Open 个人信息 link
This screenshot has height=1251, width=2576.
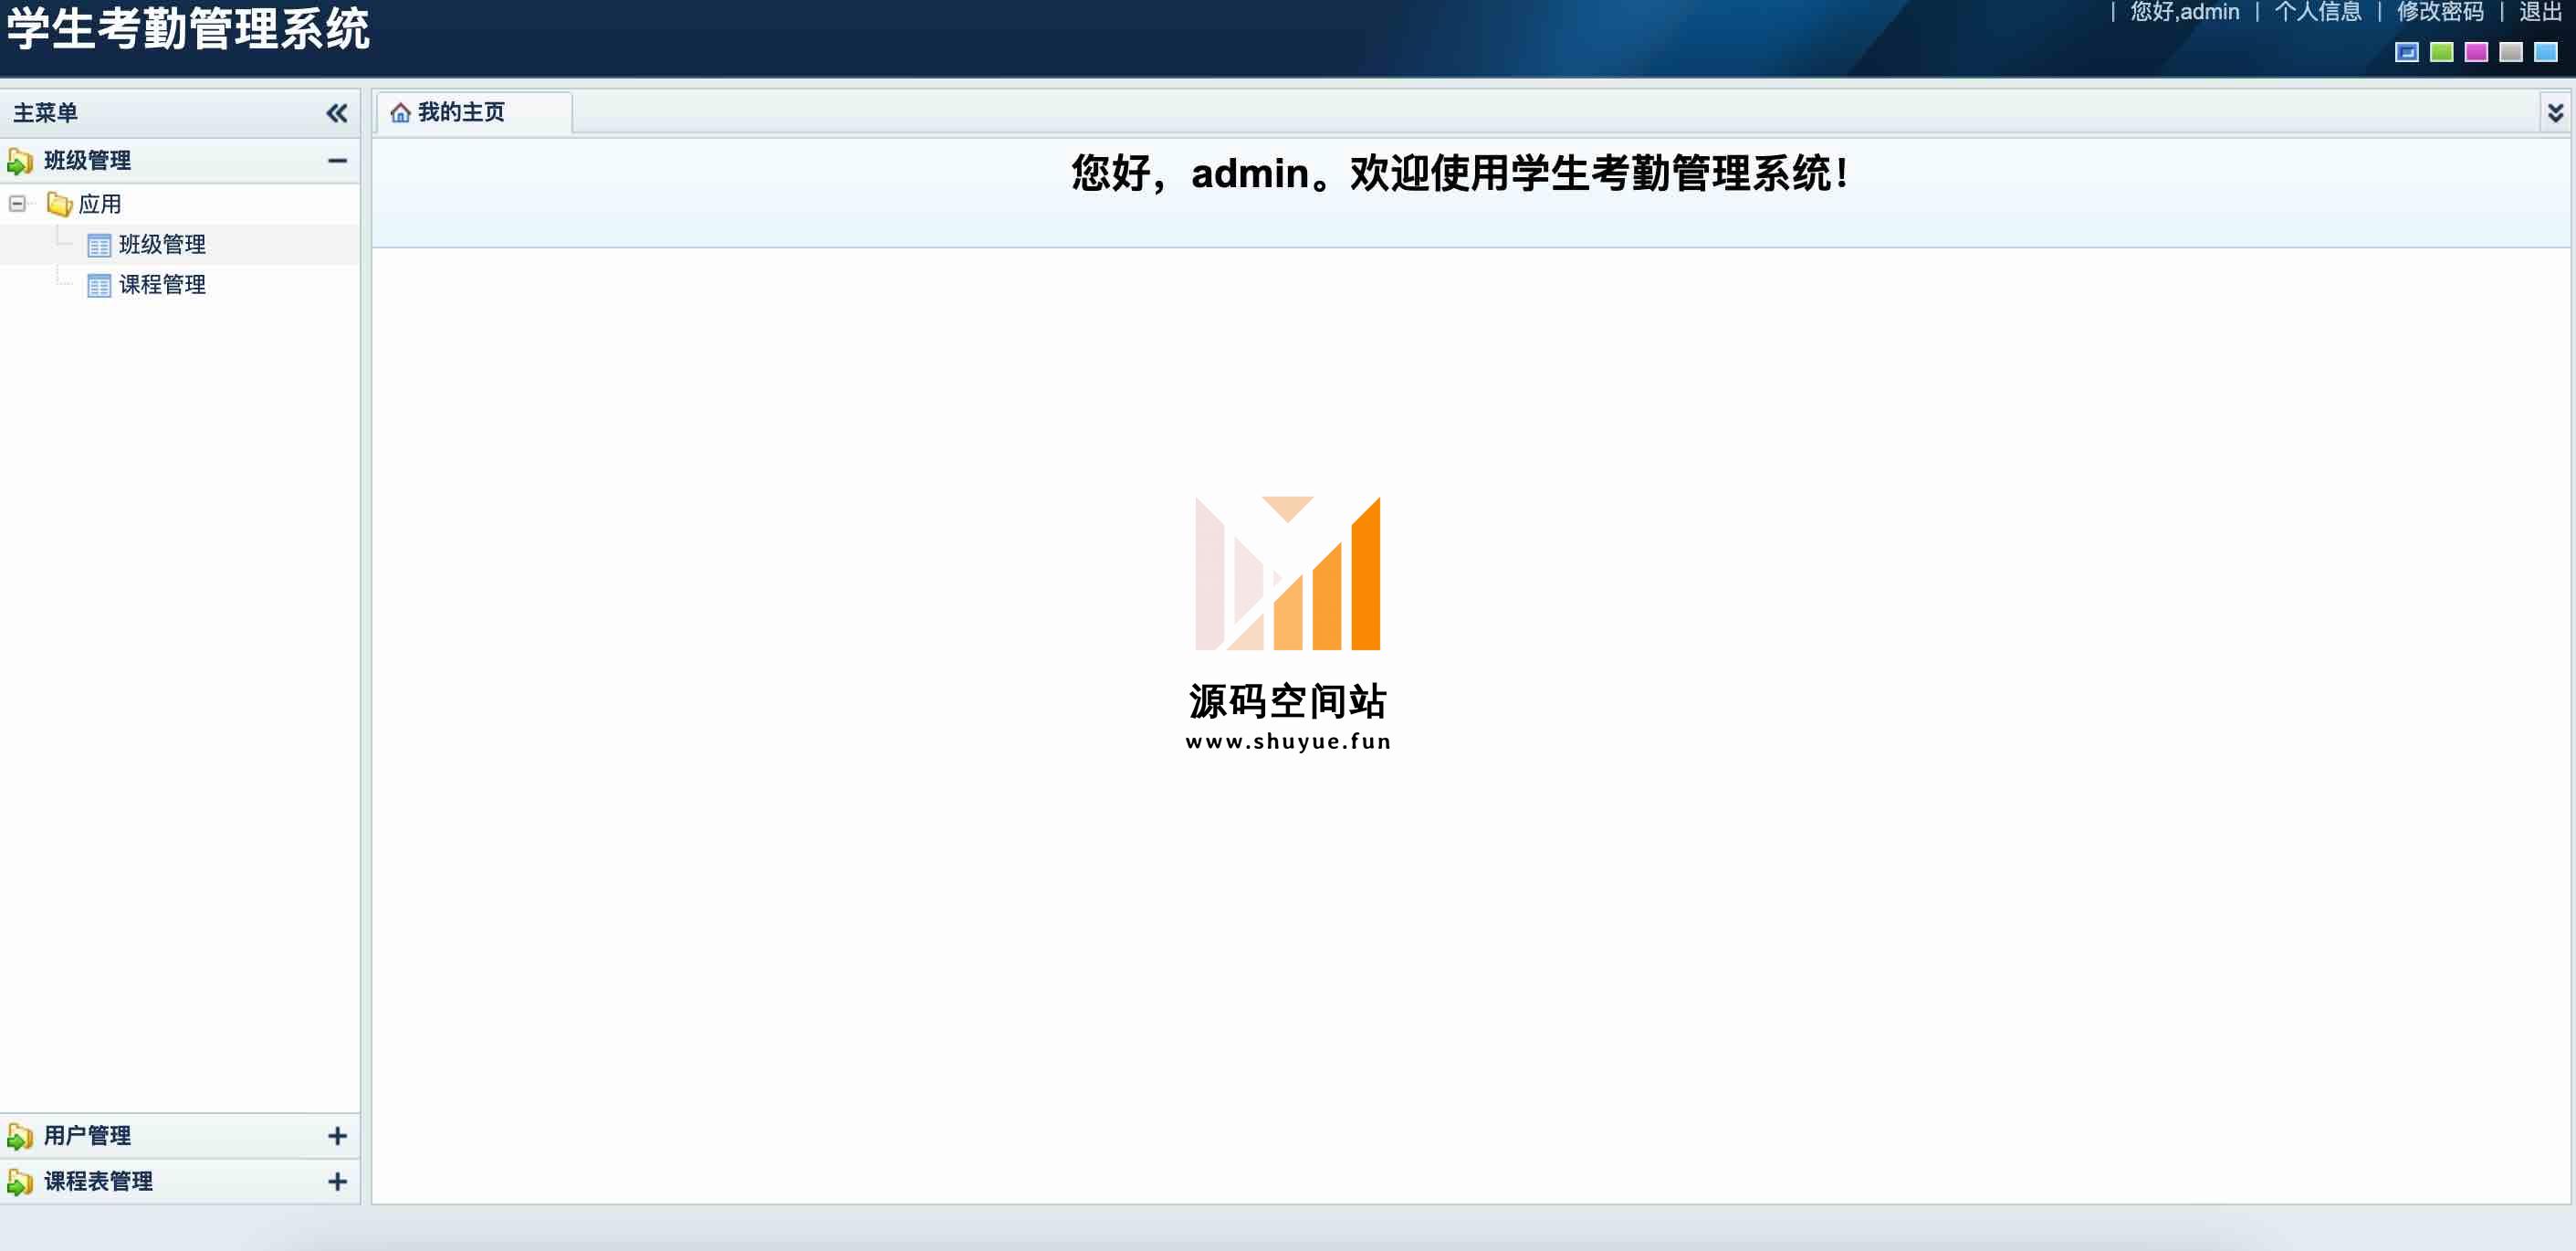pyautogui.click(x=2318, y=12)
